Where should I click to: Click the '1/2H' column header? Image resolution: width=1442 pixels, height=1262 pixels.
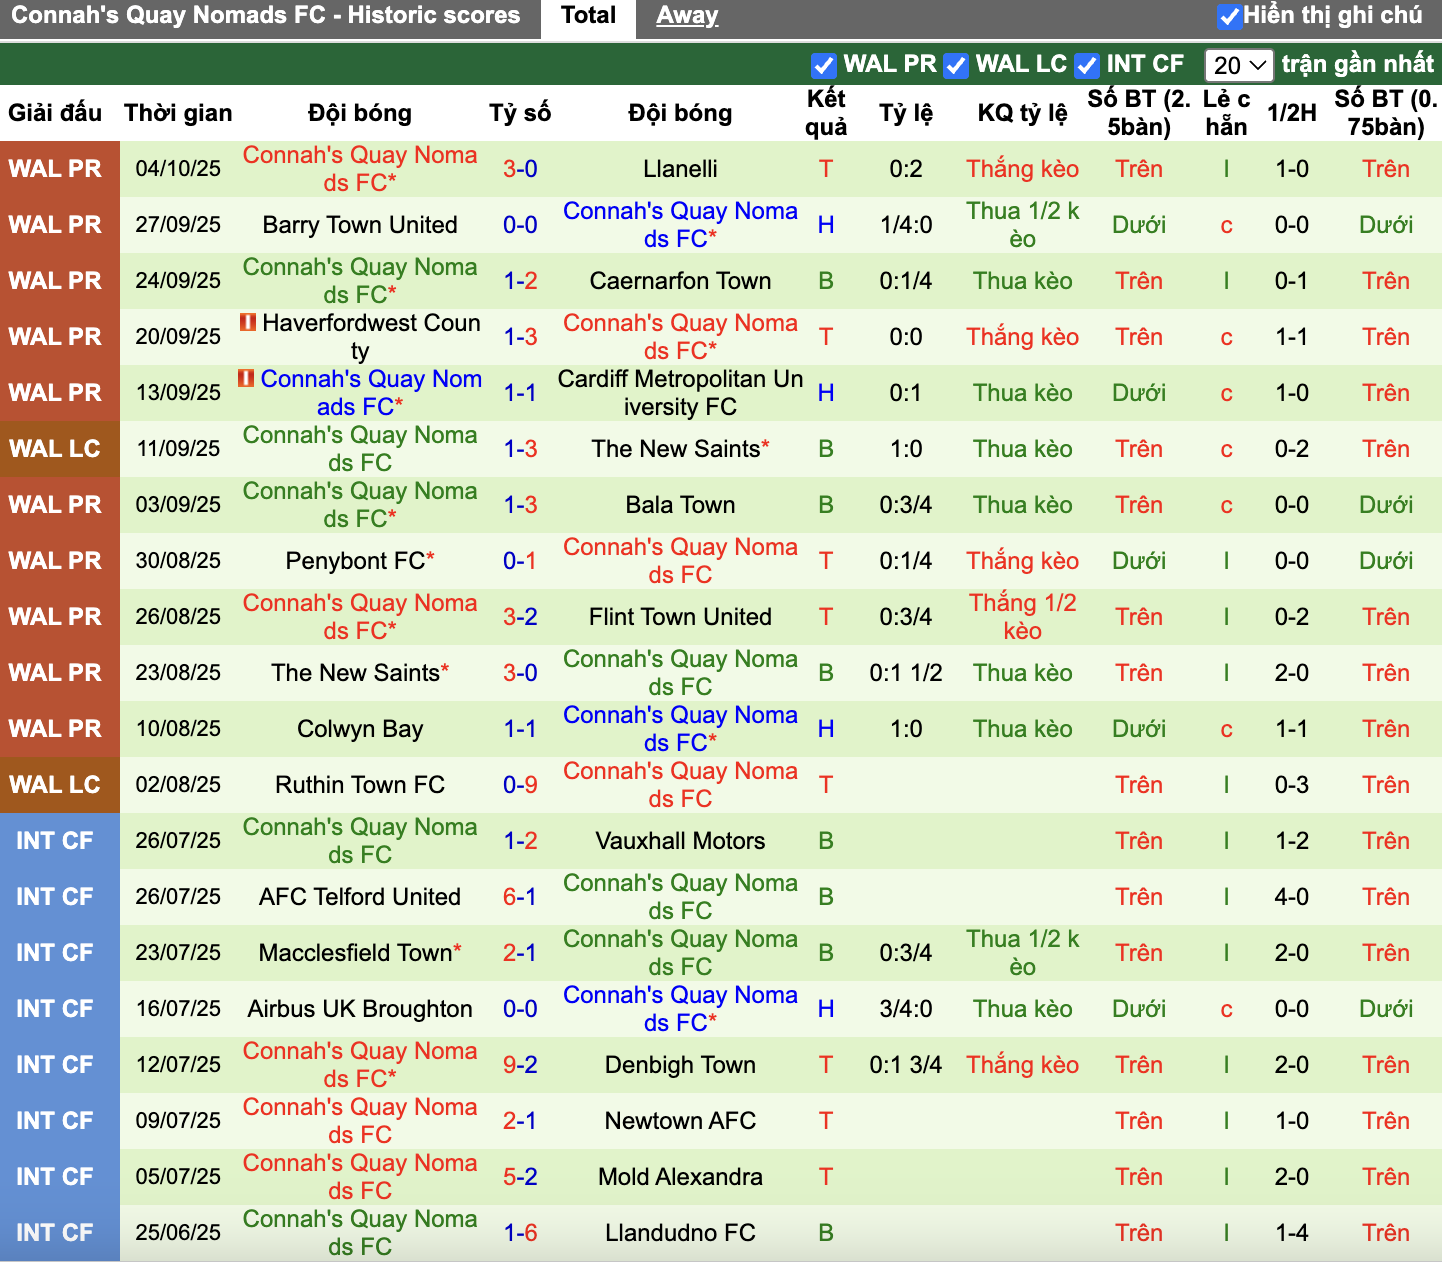pos(1292,113)
